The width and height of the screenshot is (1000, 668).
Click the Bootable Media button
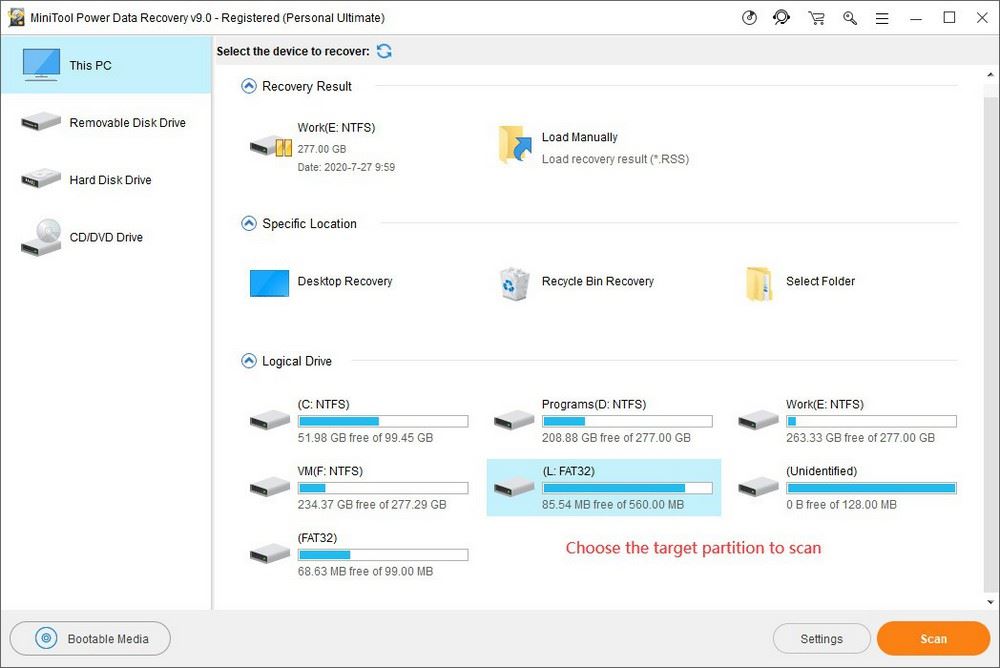(x=89, y=638)
